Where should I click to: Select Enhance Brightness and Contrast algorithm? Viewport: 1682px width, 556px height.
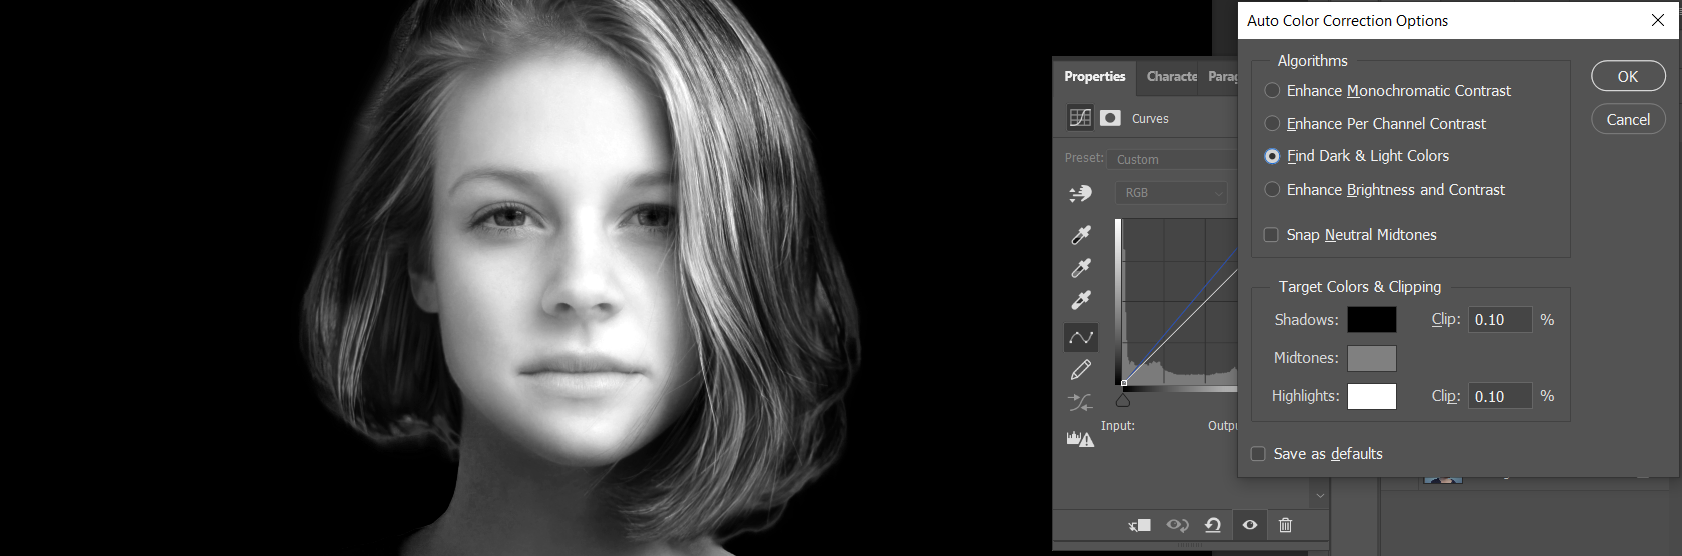tap(1272, 190)
